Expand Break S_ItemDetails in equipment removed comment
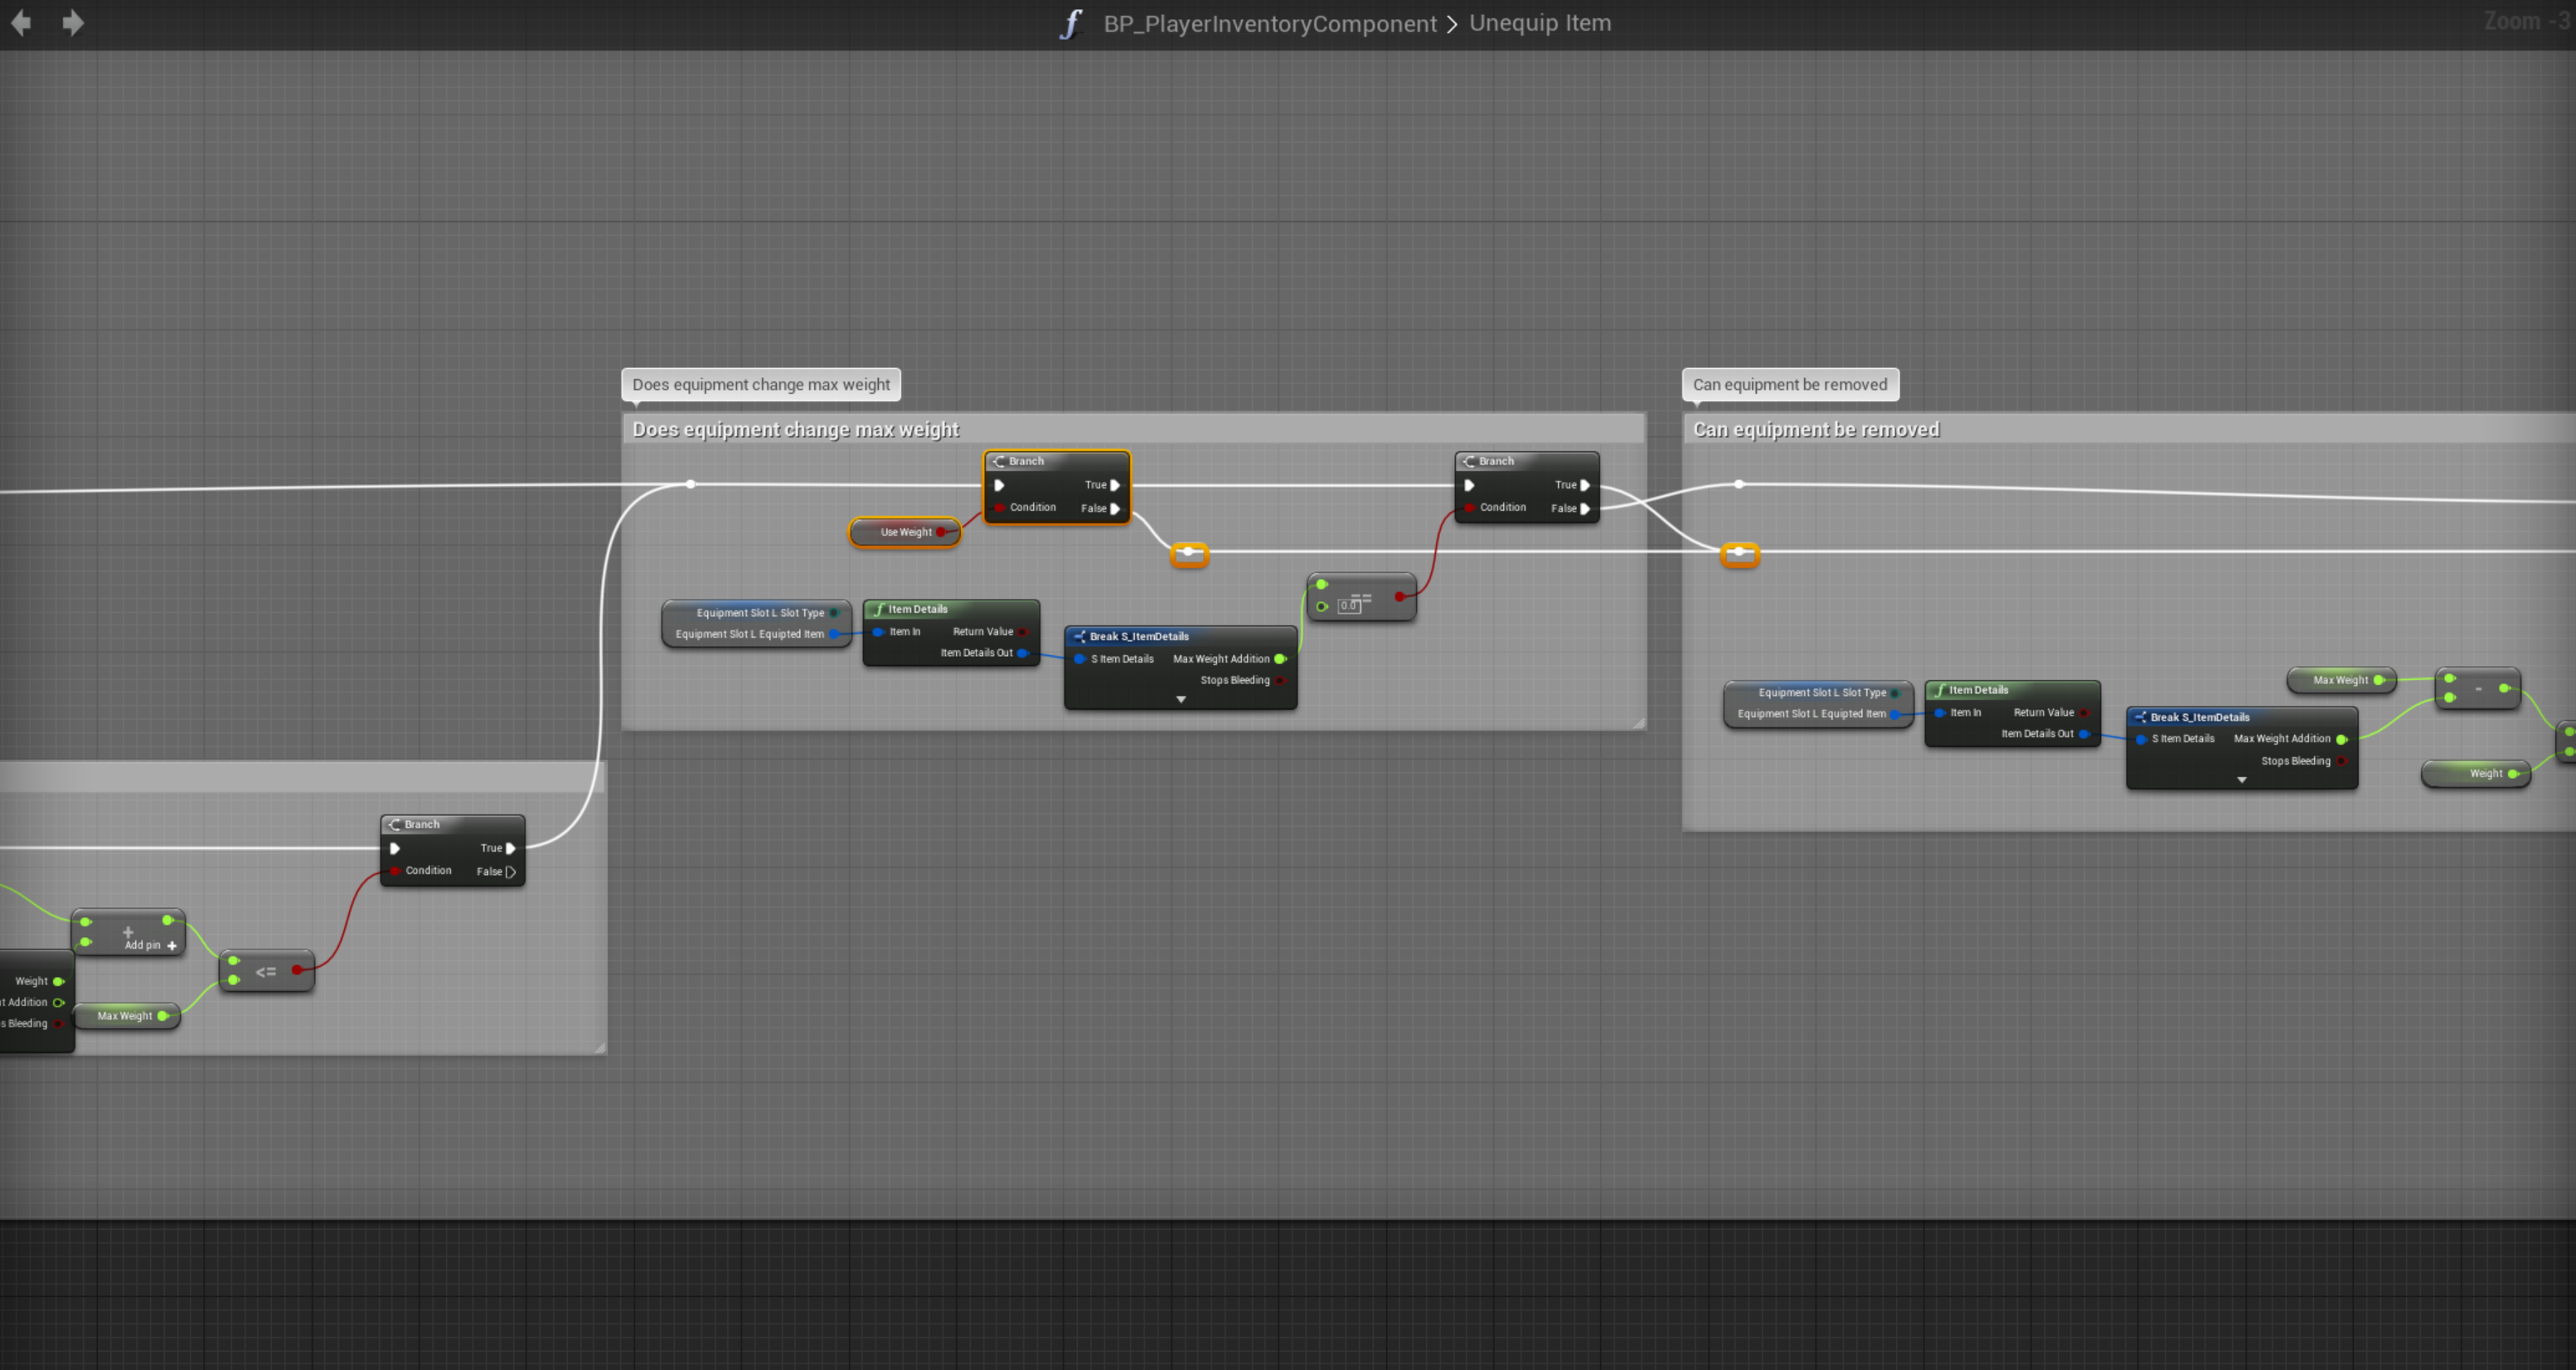Viewport: 2576px width, 1370px height. pyautogui.click(x=2241, y=781)
